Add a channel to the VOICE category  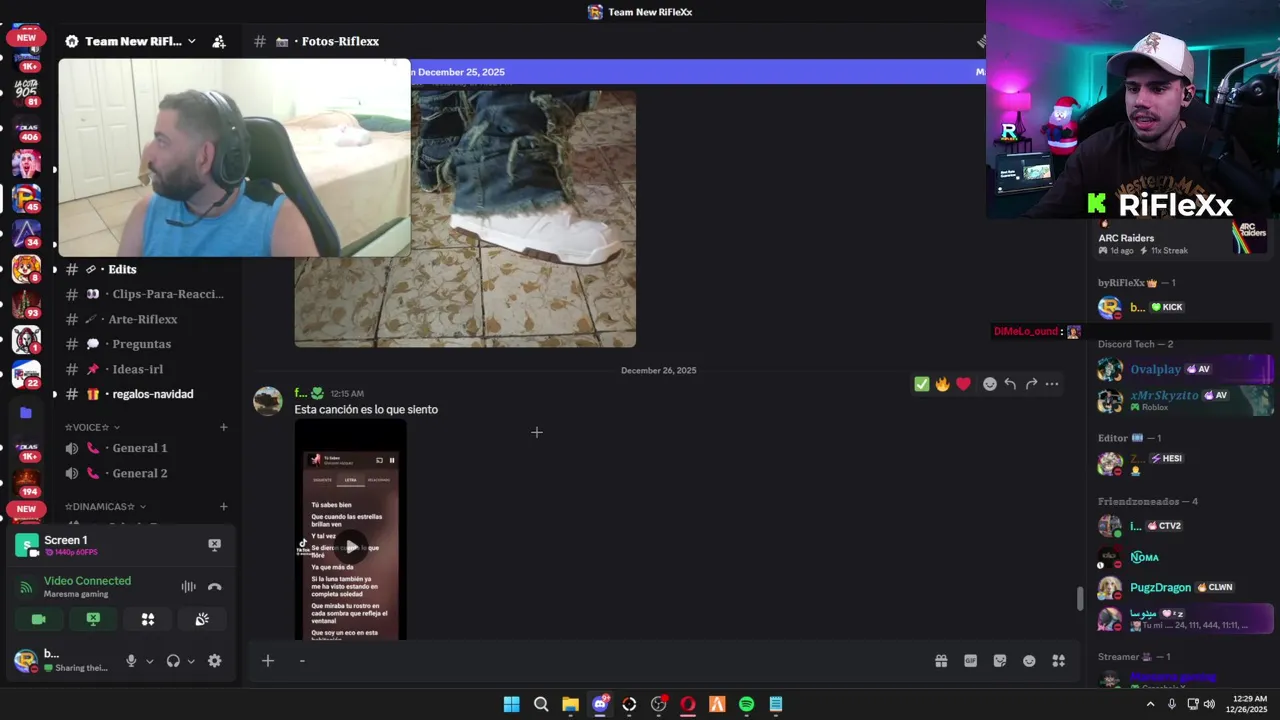coord(223,427)
